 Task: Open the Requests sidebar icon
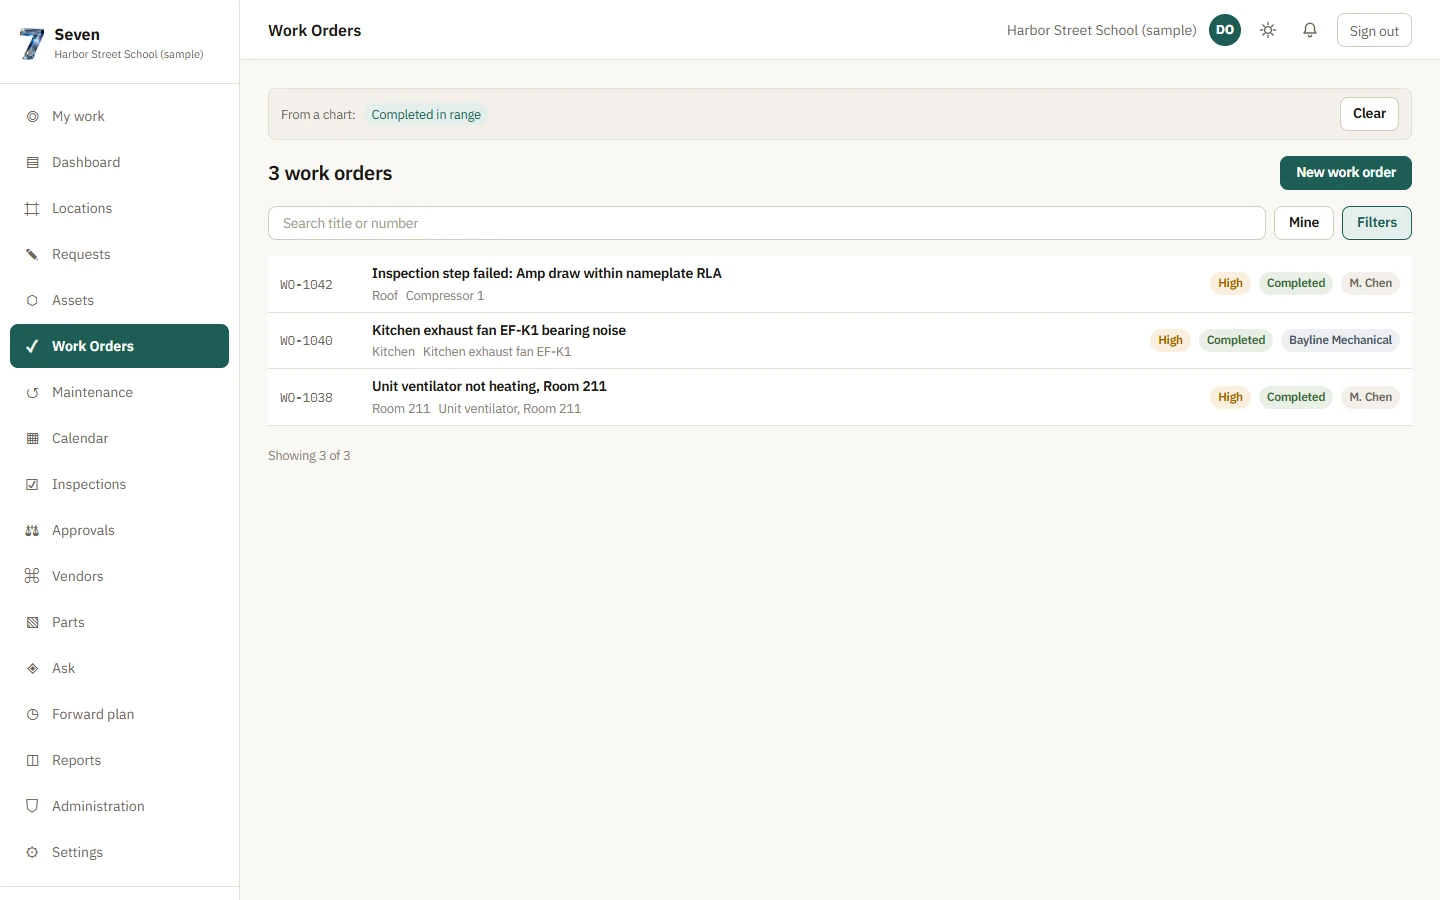pyautogui.click(x=32, y=254)
